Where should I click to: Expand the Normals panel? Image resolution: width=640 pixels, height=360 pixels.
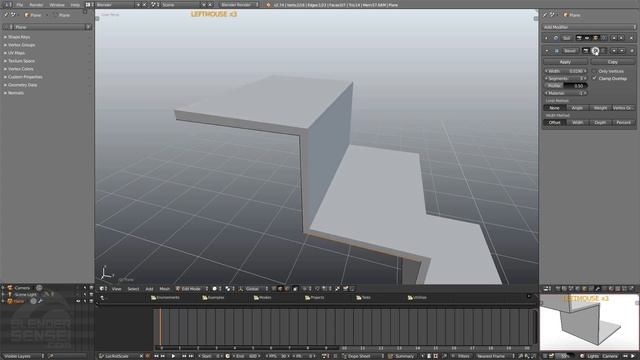(x=16, y=93)
